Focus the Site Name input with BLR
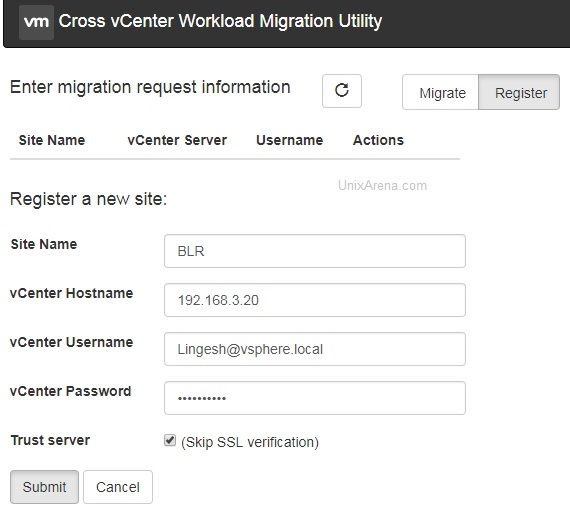 click(315, 251)
